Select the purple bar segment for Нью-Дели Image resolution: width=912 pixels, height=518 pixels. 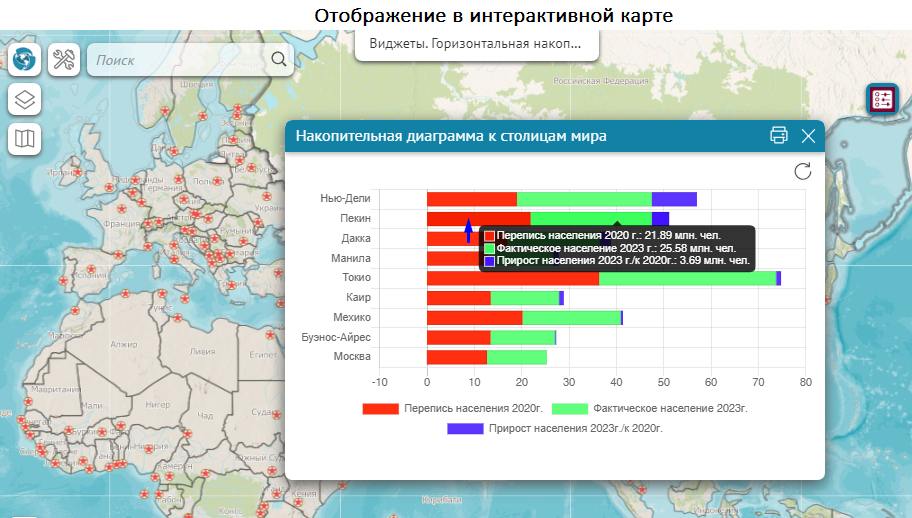coord(673,199)
